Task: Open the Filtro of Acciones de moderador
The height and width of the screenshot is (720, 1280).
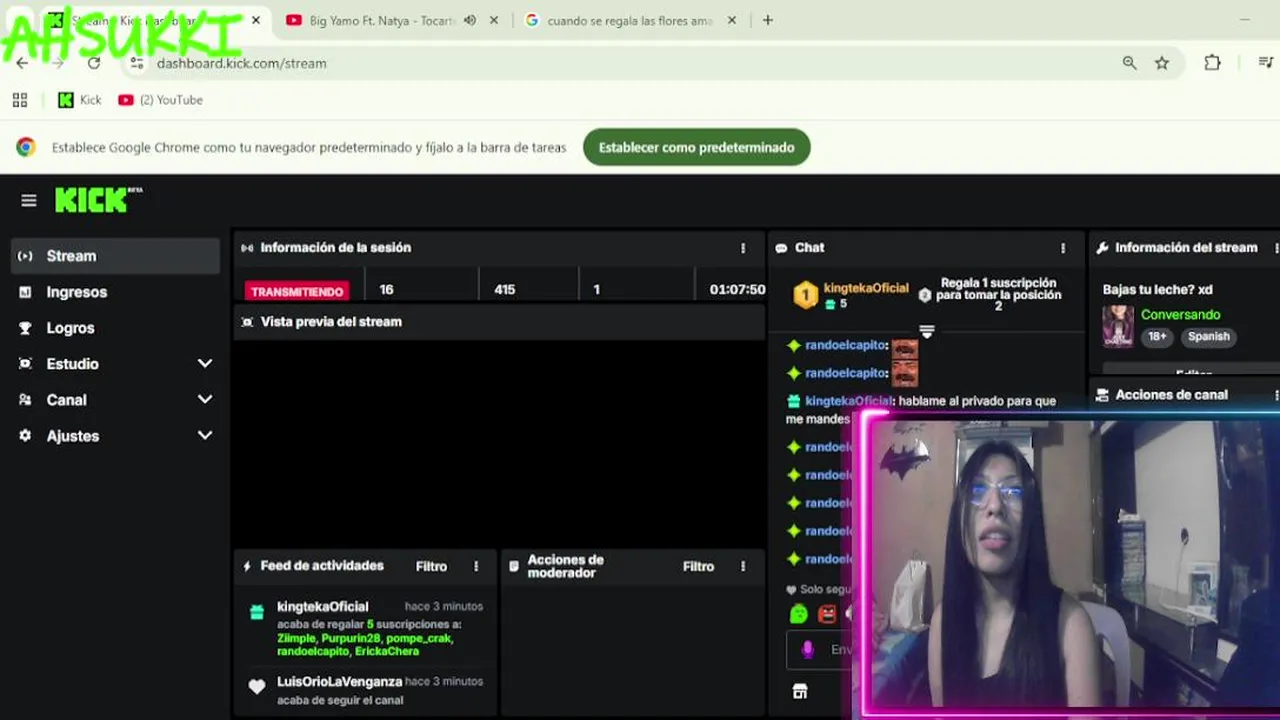Action: 698,566
